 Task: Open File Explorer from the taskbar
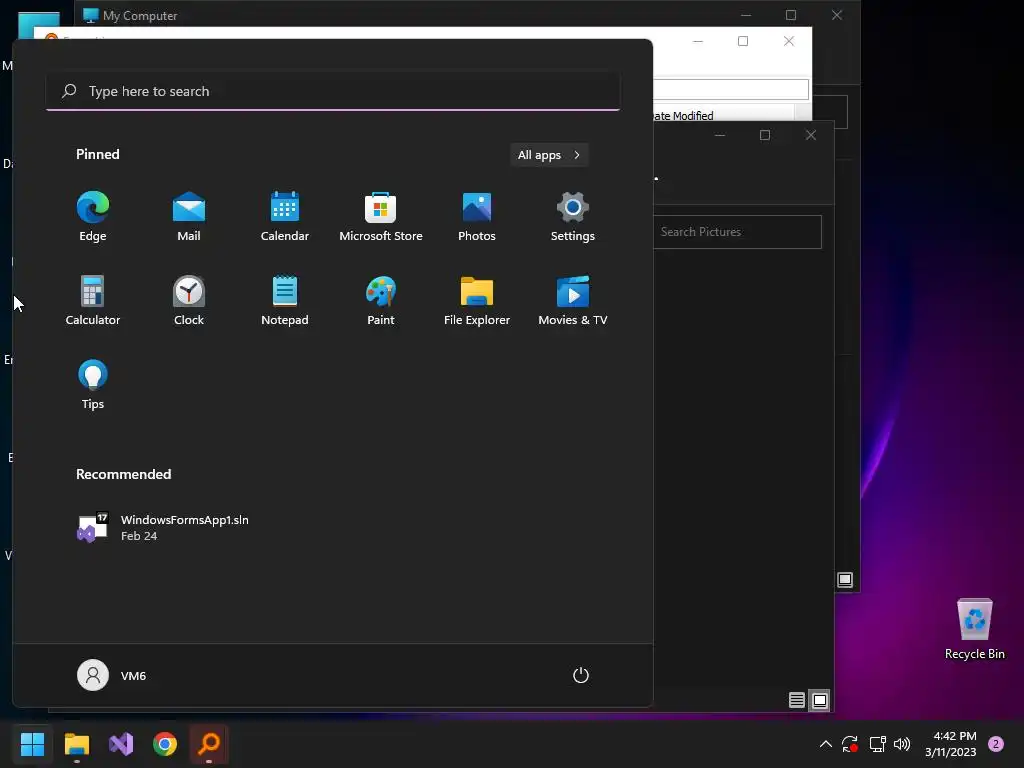point(77,744)
